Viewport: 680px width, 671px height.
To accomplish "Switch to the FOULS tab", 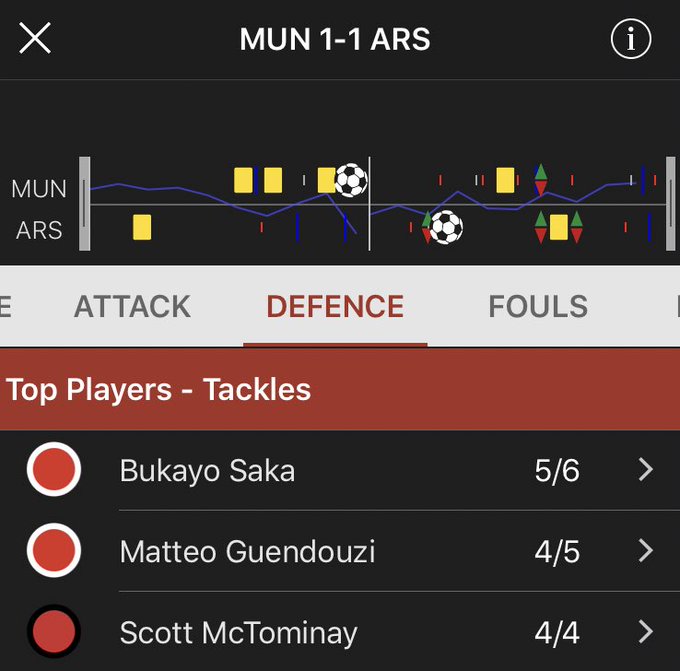I will pyautogui.click(x=538, y=306).
